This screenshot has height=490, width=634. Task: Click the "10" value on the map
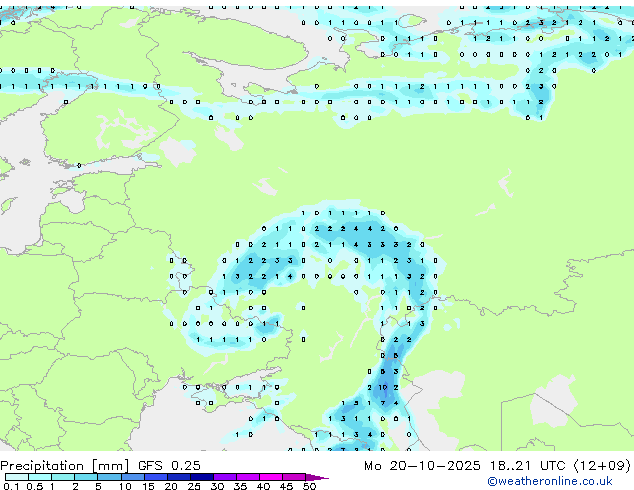(383, 387)
